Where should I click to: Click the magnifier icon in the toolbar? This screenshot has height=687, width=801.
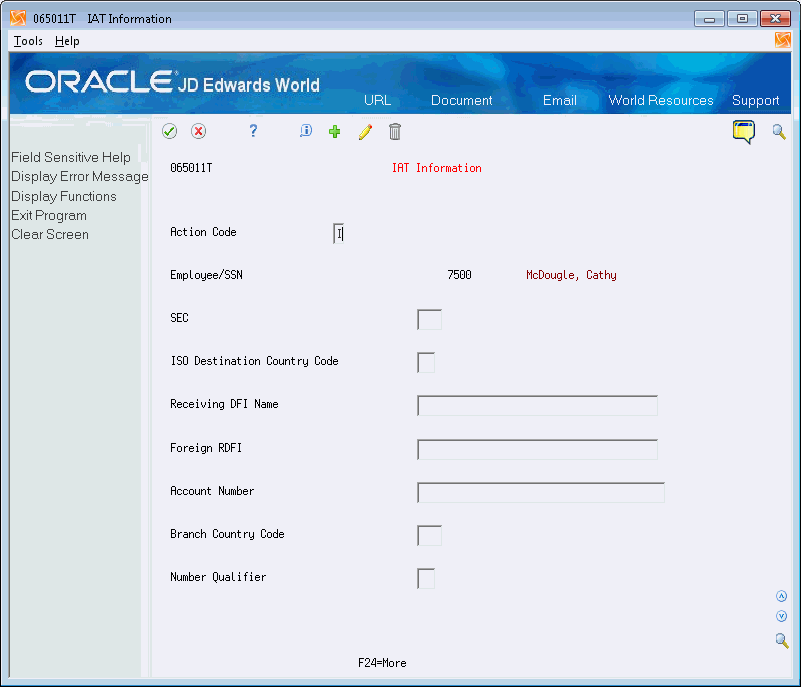(779, 132)
